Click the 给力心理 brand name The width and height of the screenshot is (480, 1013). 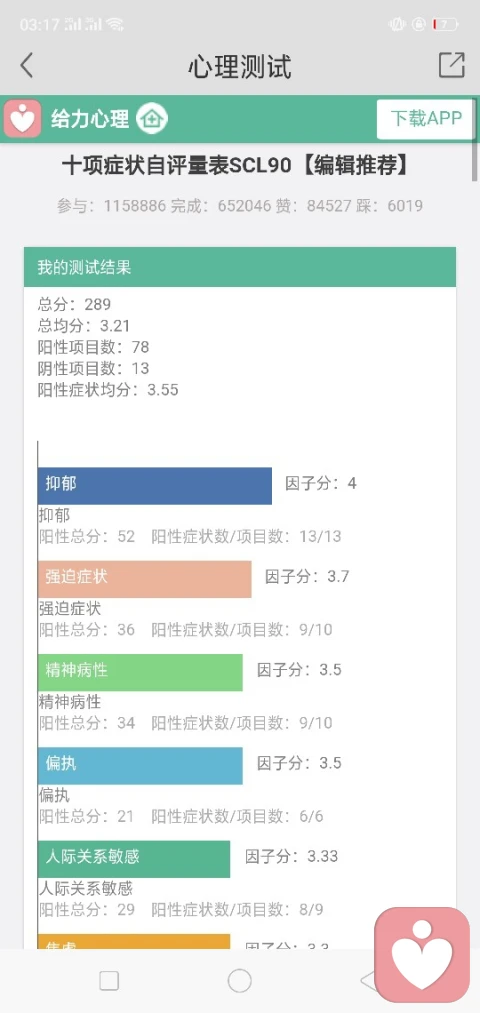90,119
